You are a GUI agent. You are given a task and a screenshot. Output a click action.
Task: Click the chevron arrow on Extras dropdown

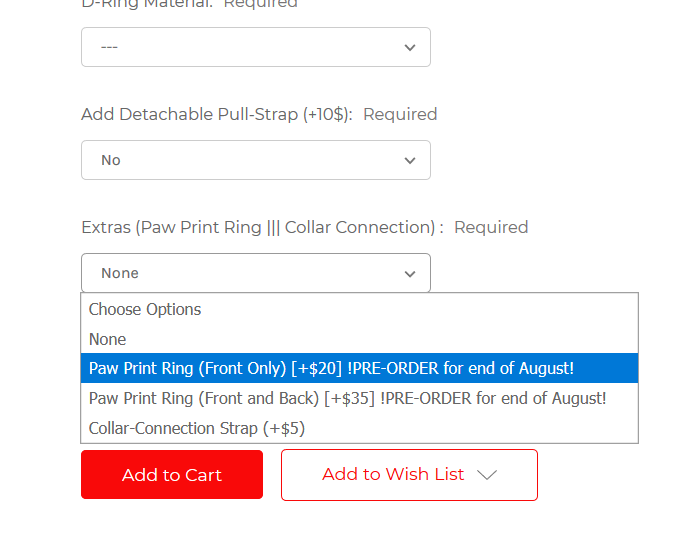(x=410, y=274)
